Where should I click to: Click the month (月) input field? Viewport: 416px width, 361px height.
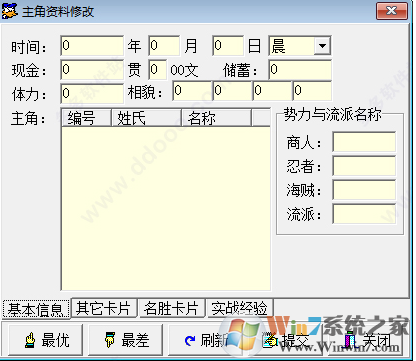(164, 45)
